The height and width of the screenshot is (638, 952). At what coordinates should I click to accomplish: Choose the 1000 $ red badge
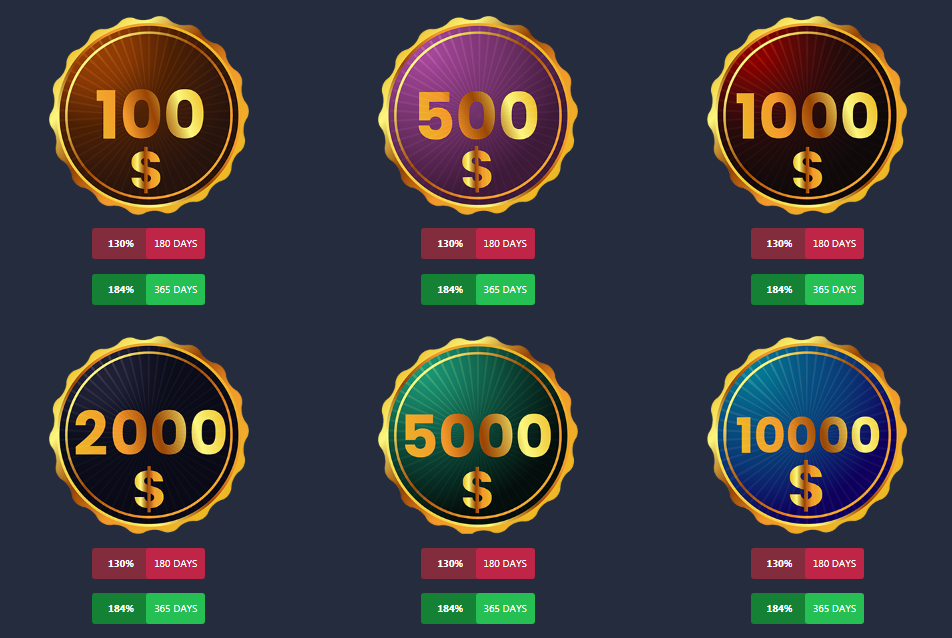(807, 115)
